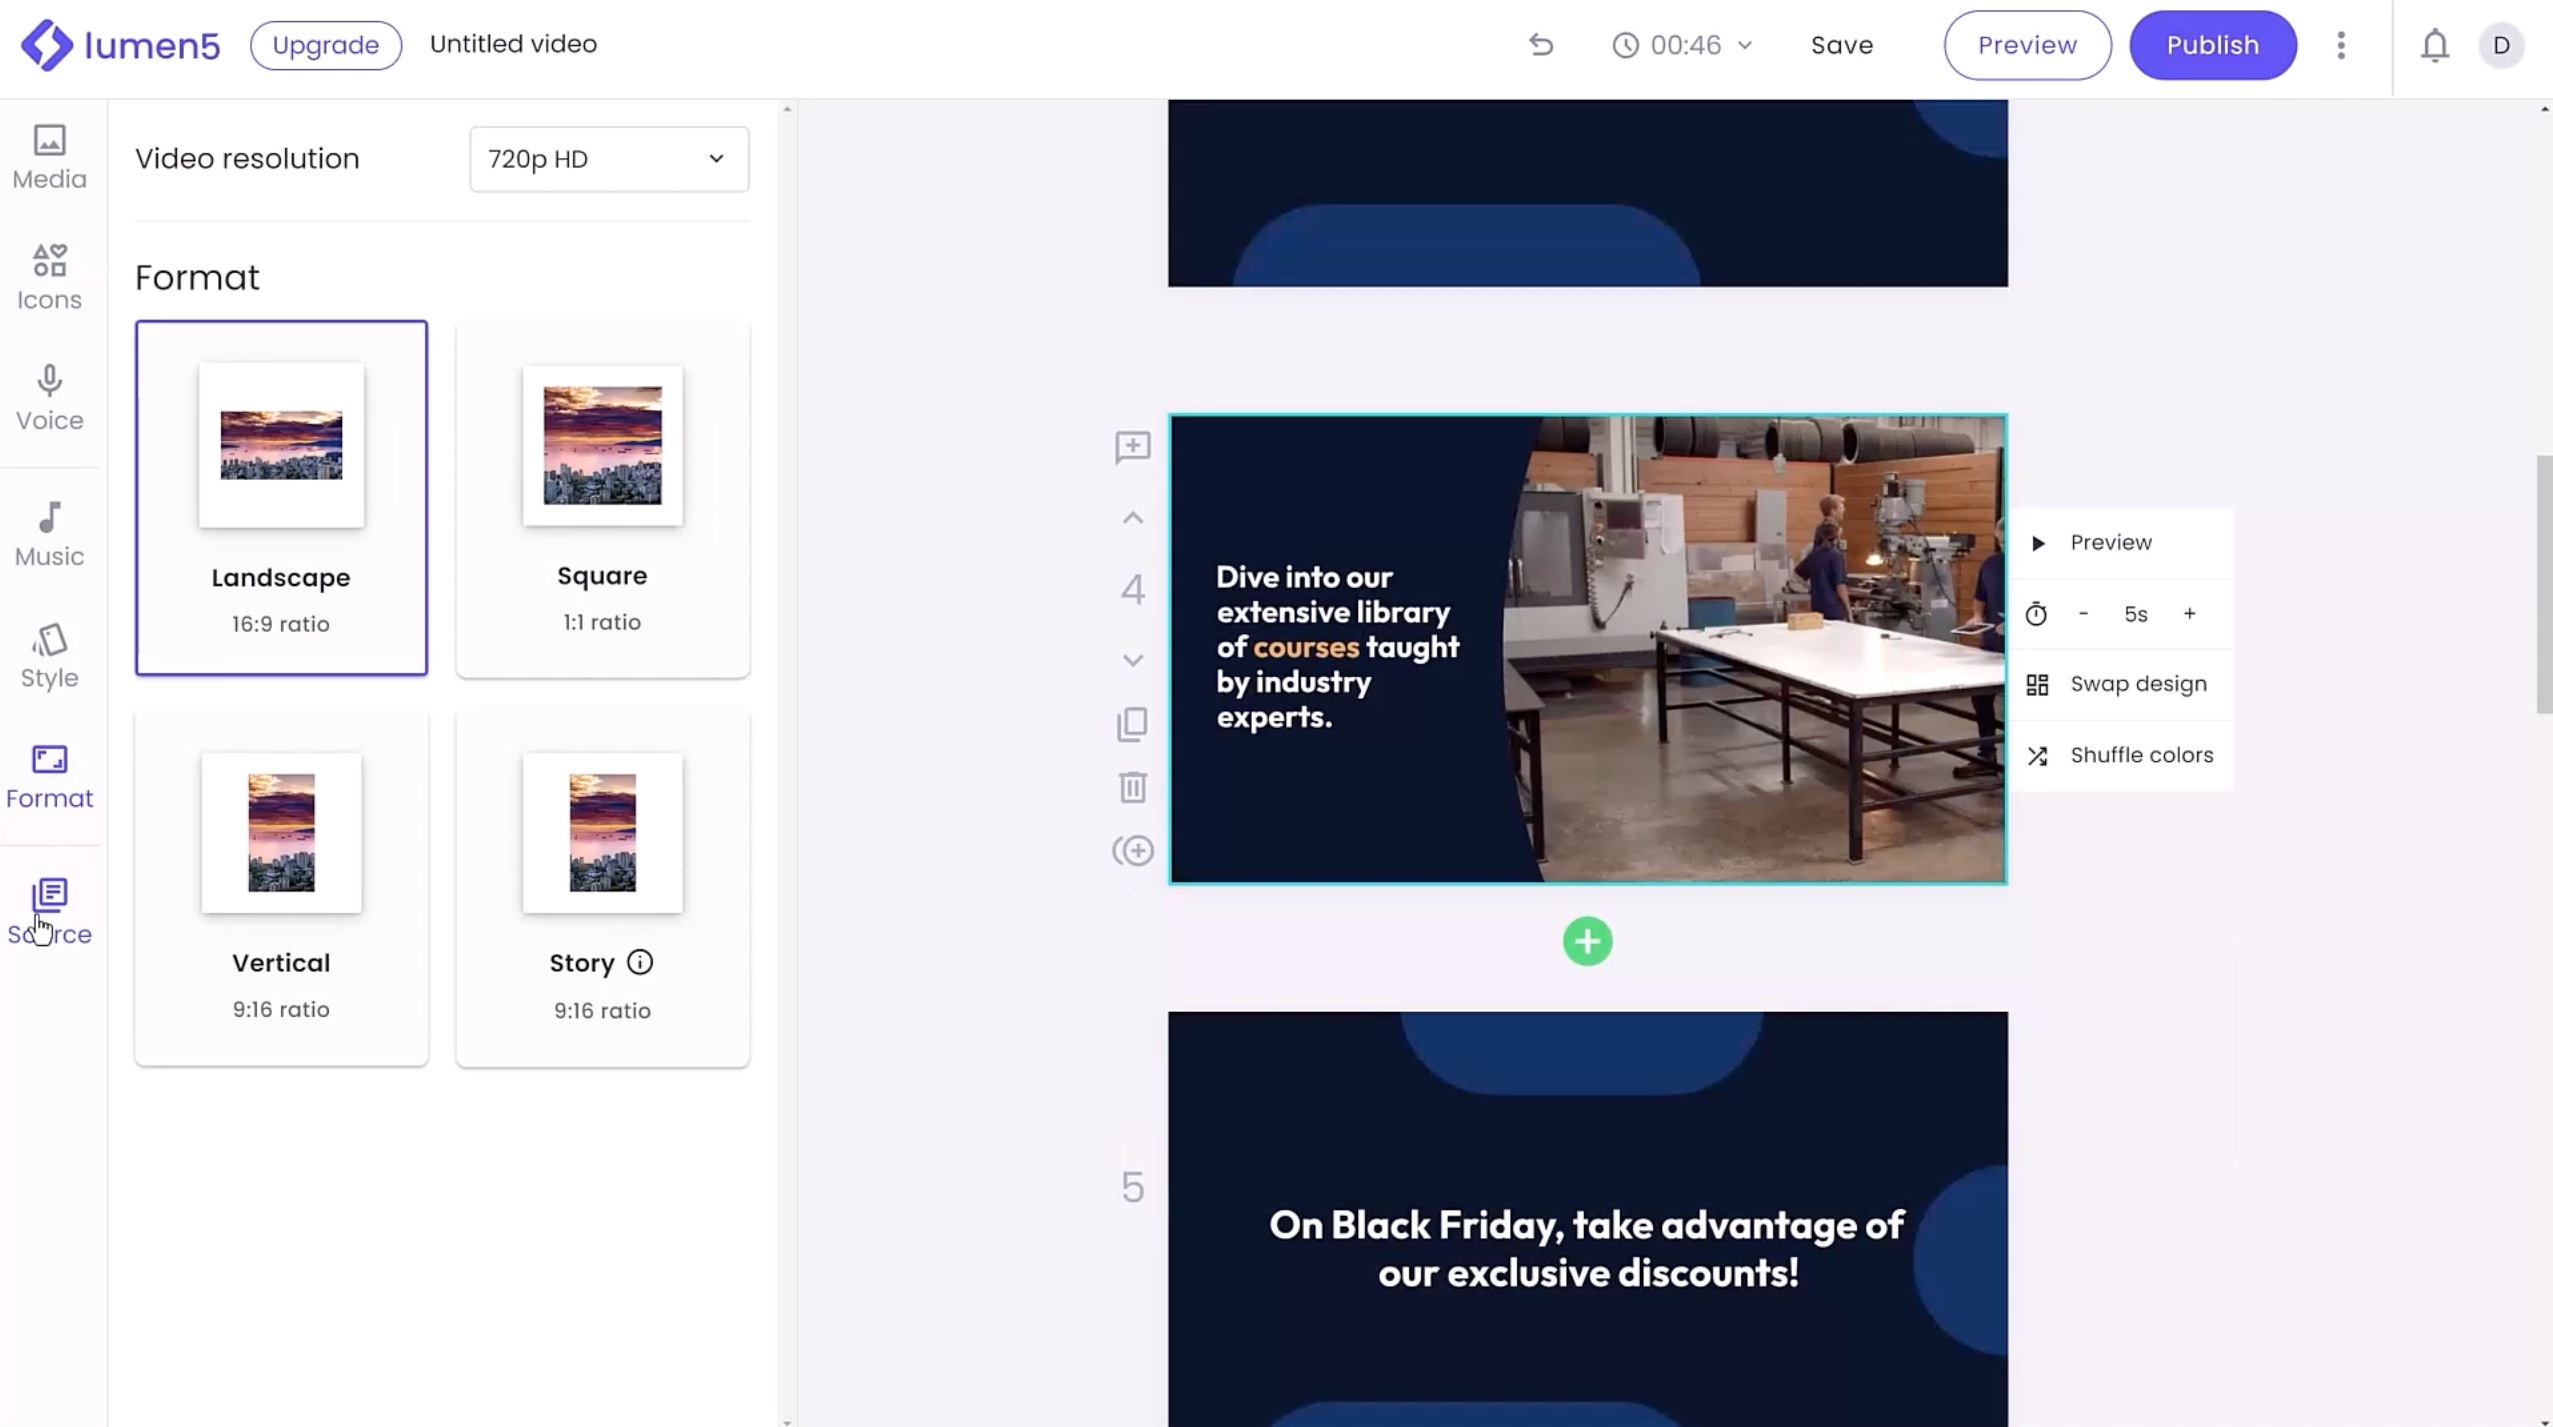Viewport: 2553px width, 1427px height.
Task: Select the Story 9:16 format
Action: (x=602, y=886)
